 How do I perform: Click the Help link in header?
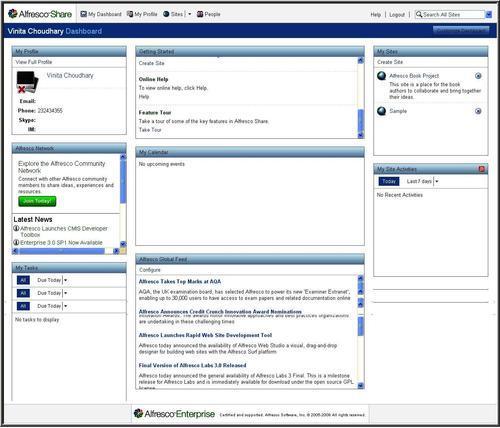(375, 15)
